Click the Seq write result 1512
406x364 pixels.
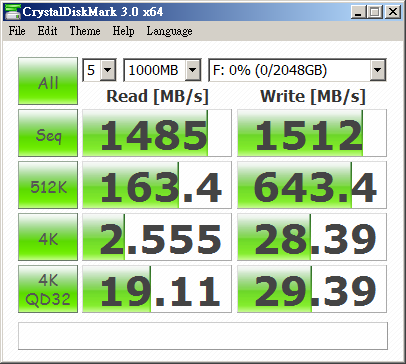coord(312,133)
